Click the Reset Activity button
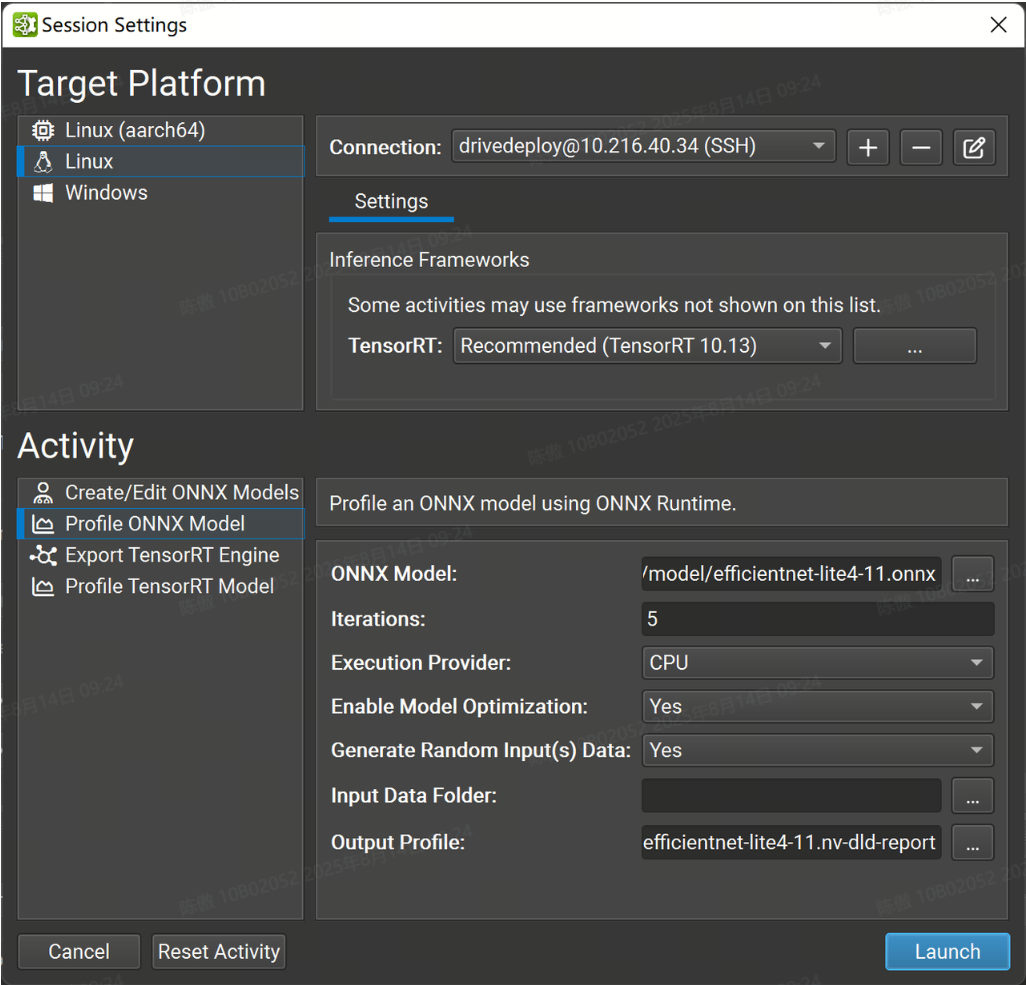Screen dimensions: 1026x985 pyautogui.click(x=219, y=952)
